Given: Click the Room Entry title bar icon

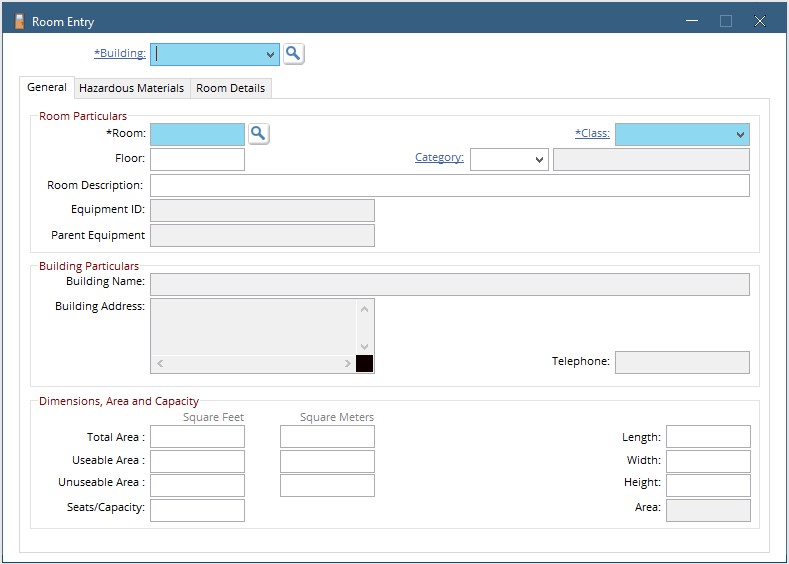Looking at the screenshot, I should (19, 21).
